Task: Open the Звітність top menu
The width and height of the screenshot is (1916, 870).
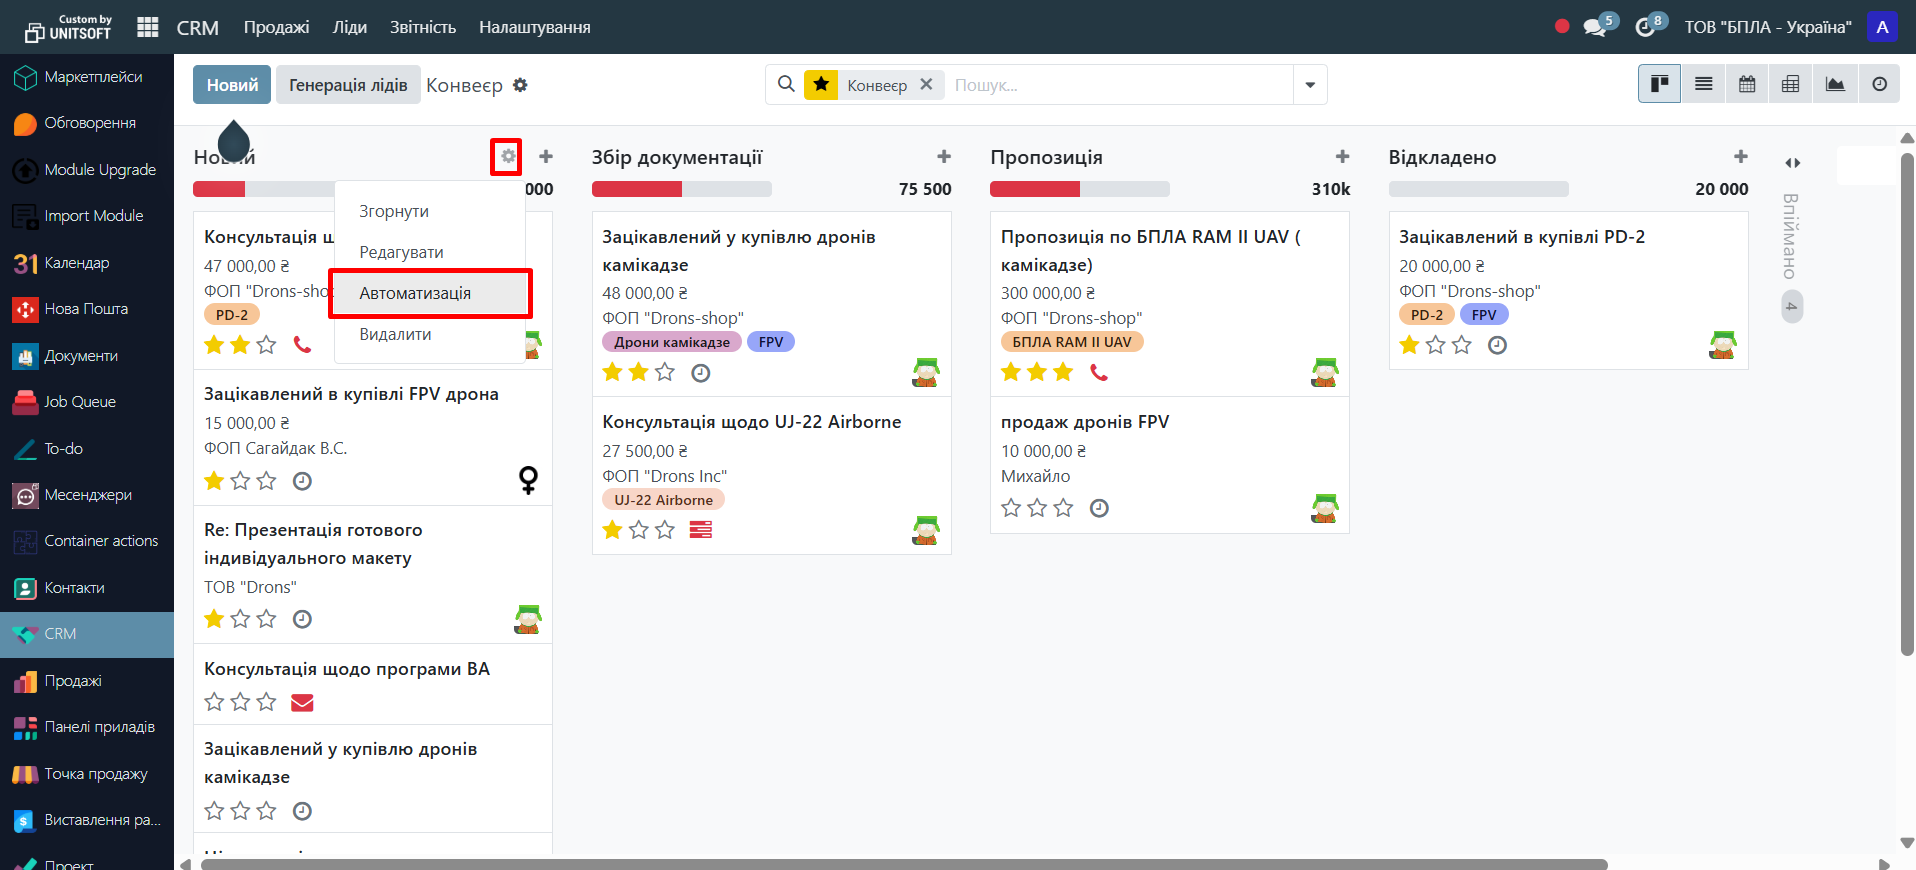Action: point(422,27)
